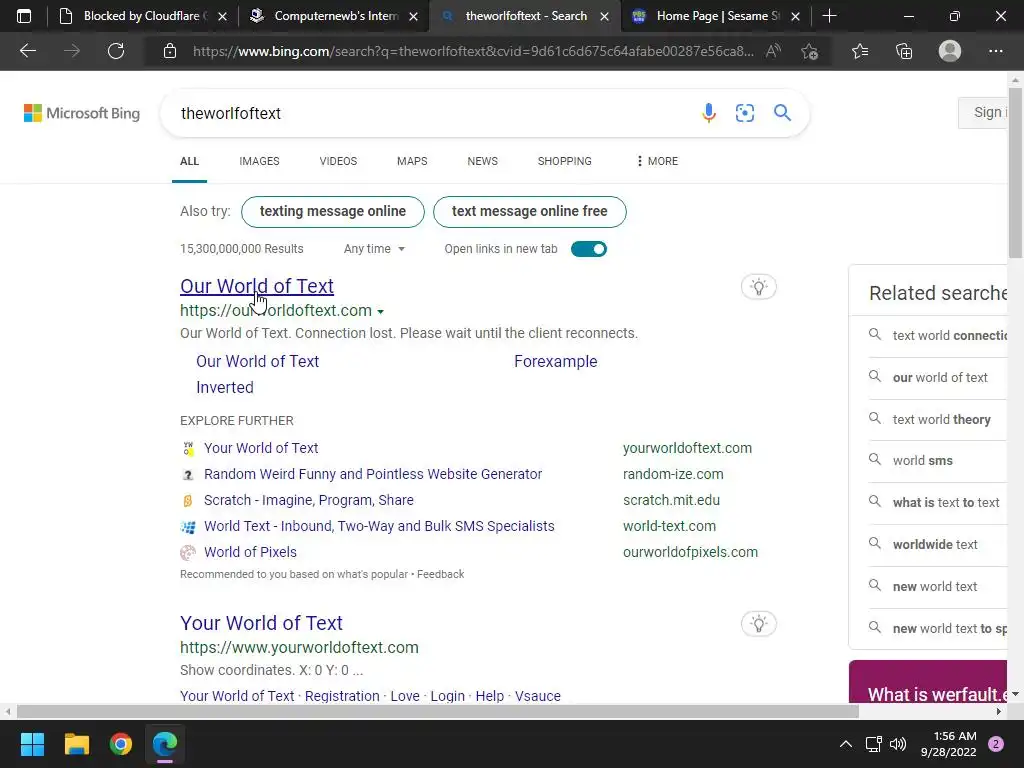Open the notification center badge
This screenshot has width=1024, height=768.
click(x=996, y=744)
